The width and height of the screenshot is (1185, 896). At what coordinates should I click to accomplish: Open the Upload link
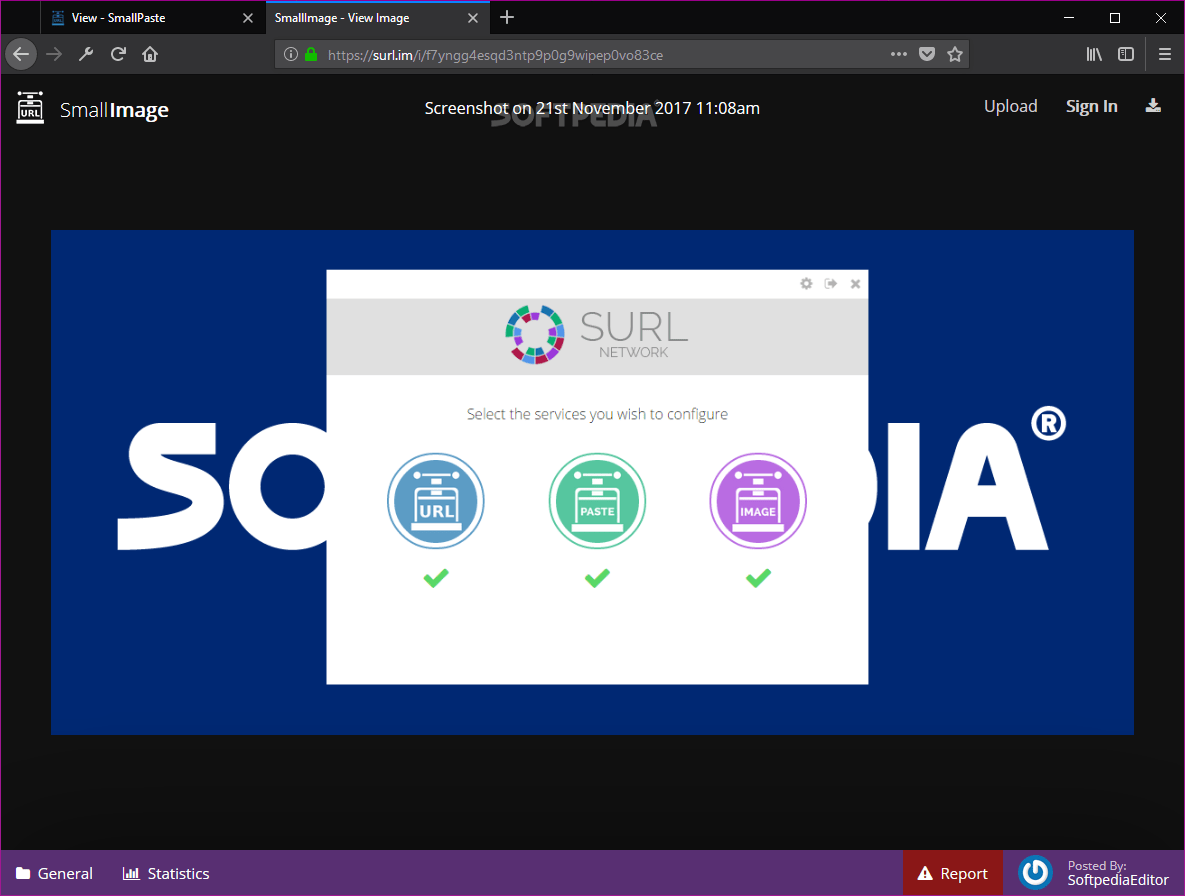[1010, 107]
